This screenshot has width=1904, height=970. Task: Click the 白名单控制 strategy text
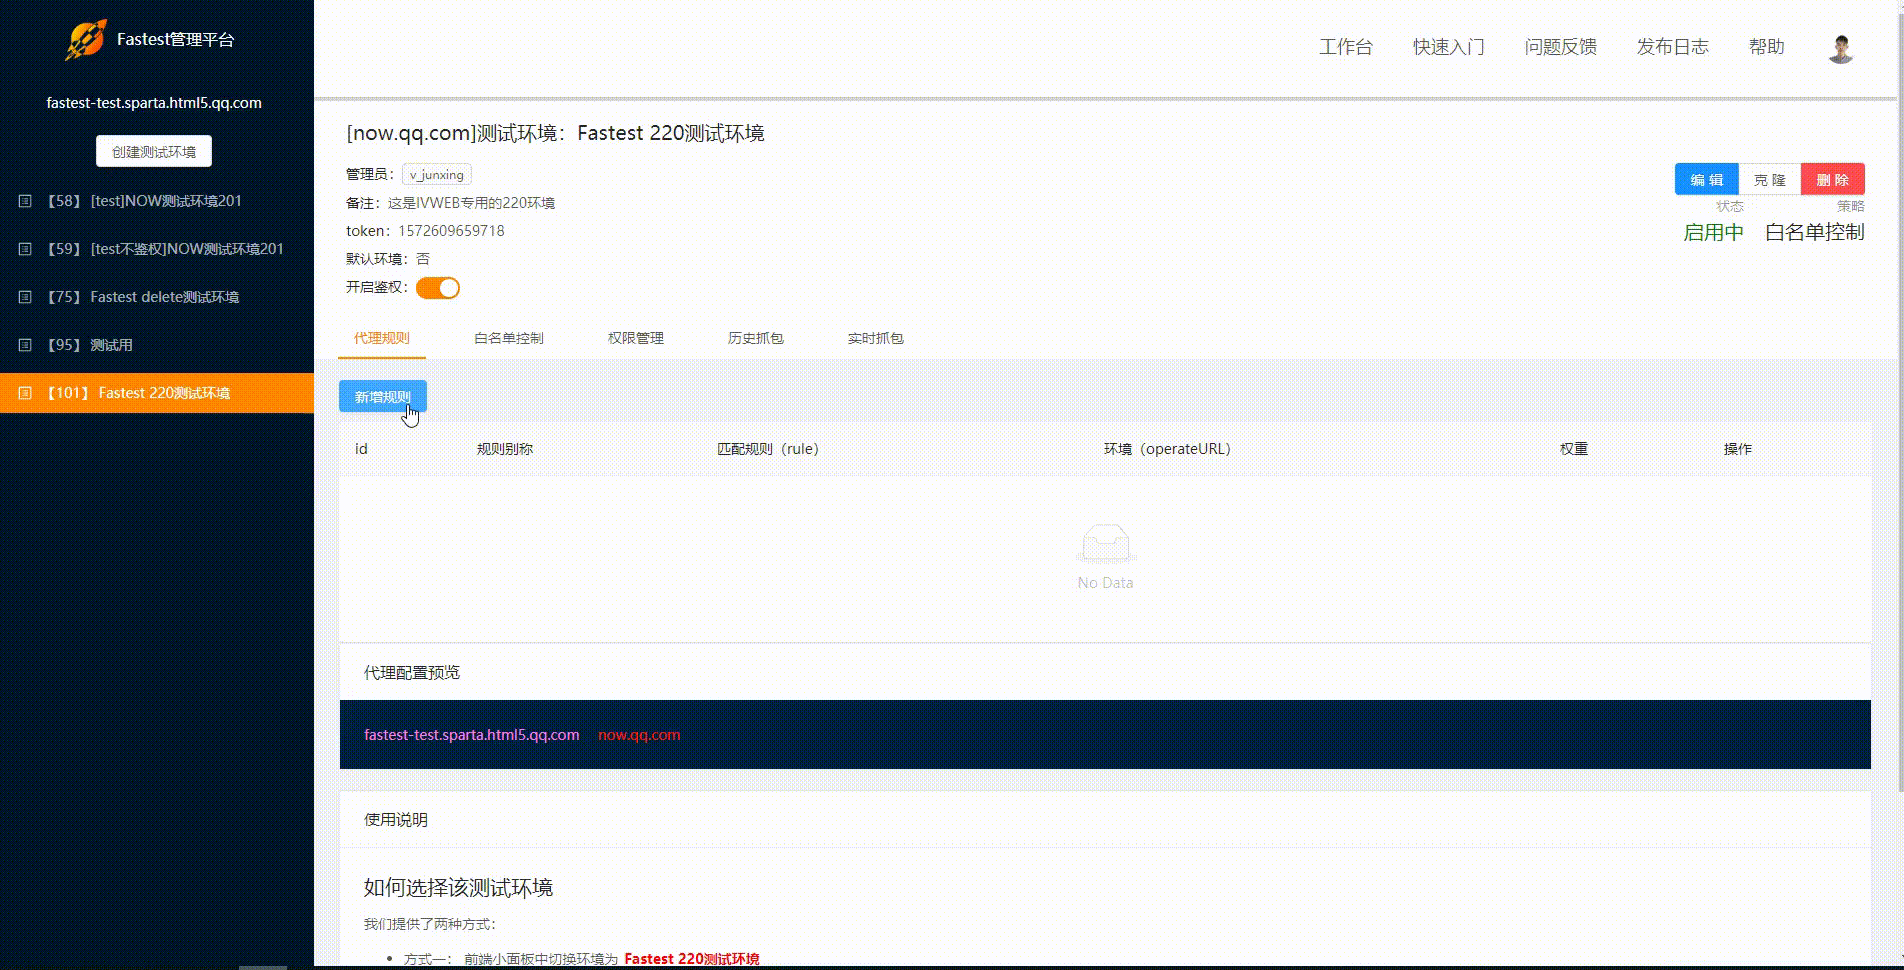click(x=1815, y=232)
